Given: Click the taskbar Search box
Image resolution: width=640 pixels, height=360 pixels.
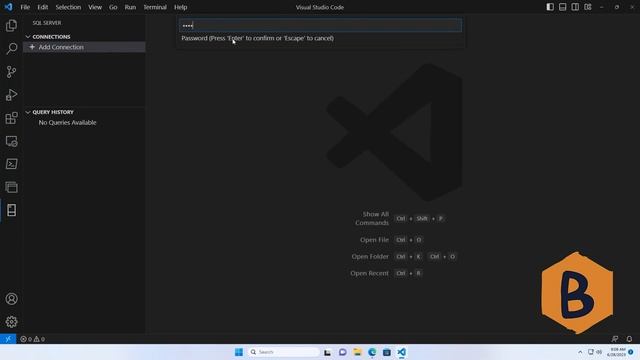Looking at the screenshot, I should [283, 352].
